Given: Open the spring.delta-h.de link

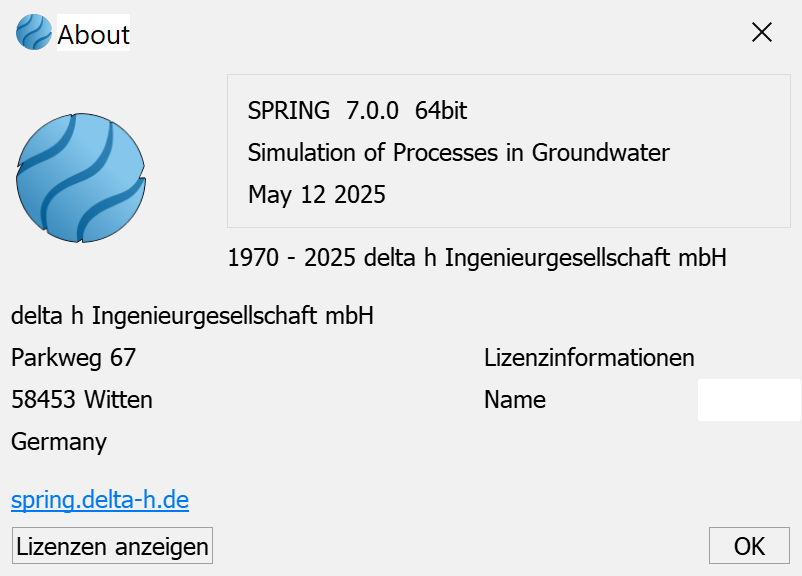Looking at the screenshot, I should coord(100,500).
